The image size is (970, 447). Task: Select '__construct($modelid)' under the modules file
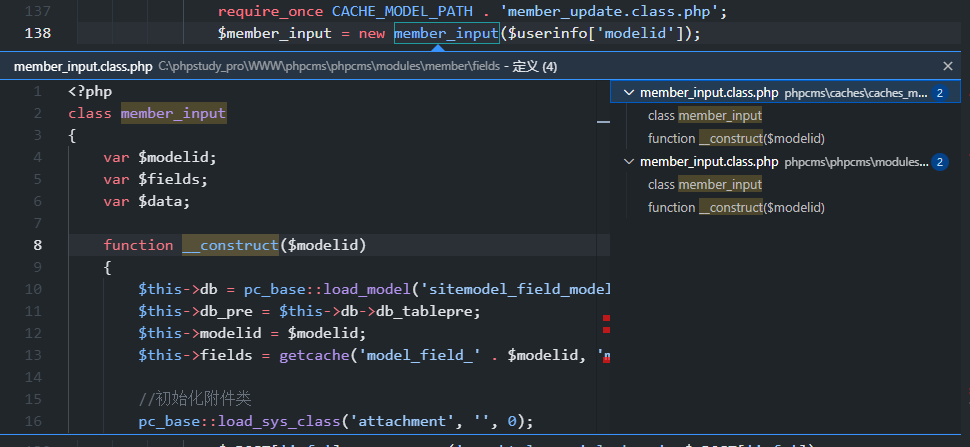736,208
